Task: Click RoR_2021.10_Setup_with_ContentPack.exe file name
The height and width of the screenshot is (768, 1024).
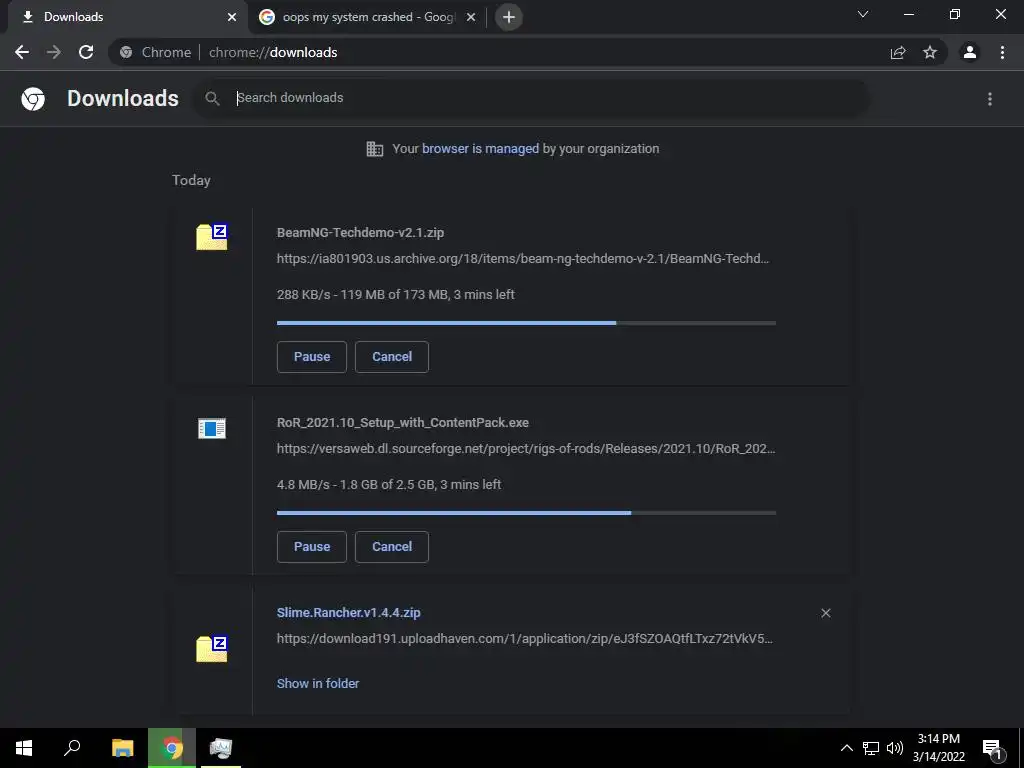Action: (x=402, y=423)
